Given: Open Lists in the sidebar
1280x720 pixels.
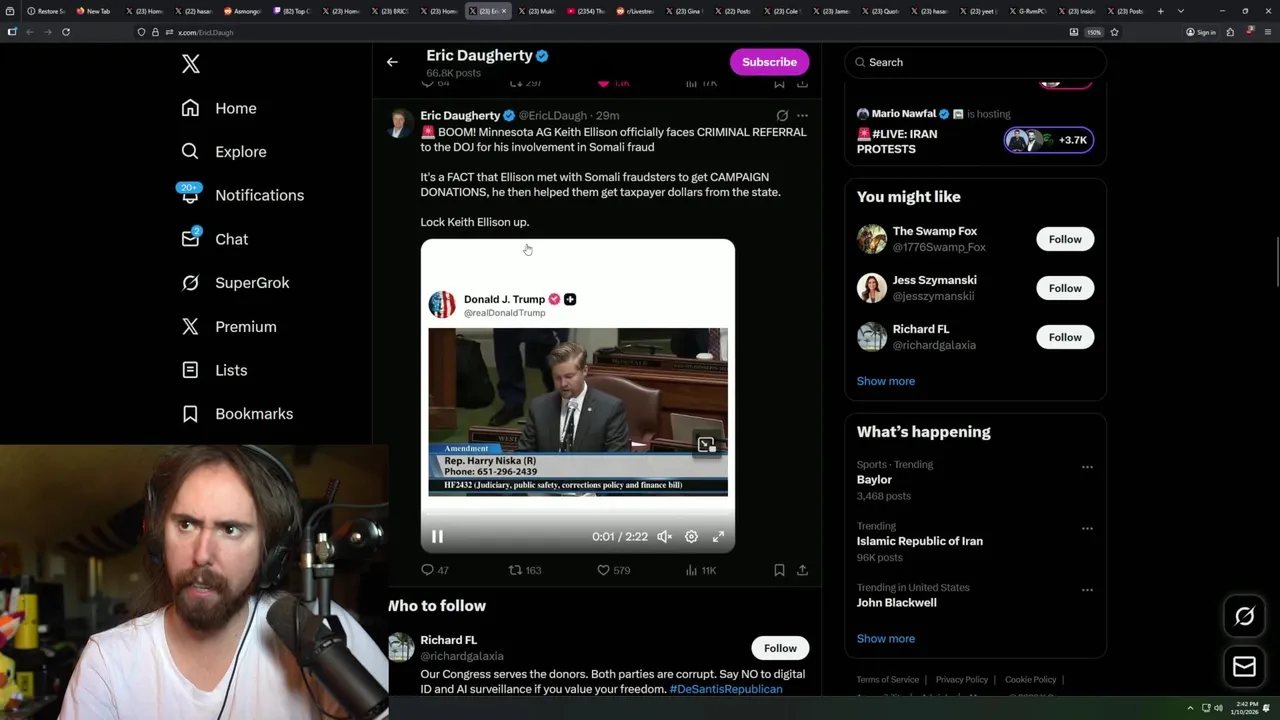Looking at the screenshot, I should pos(215,370).
